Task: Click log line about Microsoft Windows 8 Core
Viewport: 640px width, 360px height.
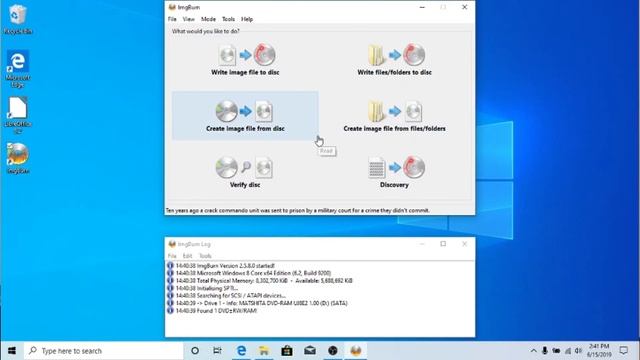Action: tap(253, 273)
